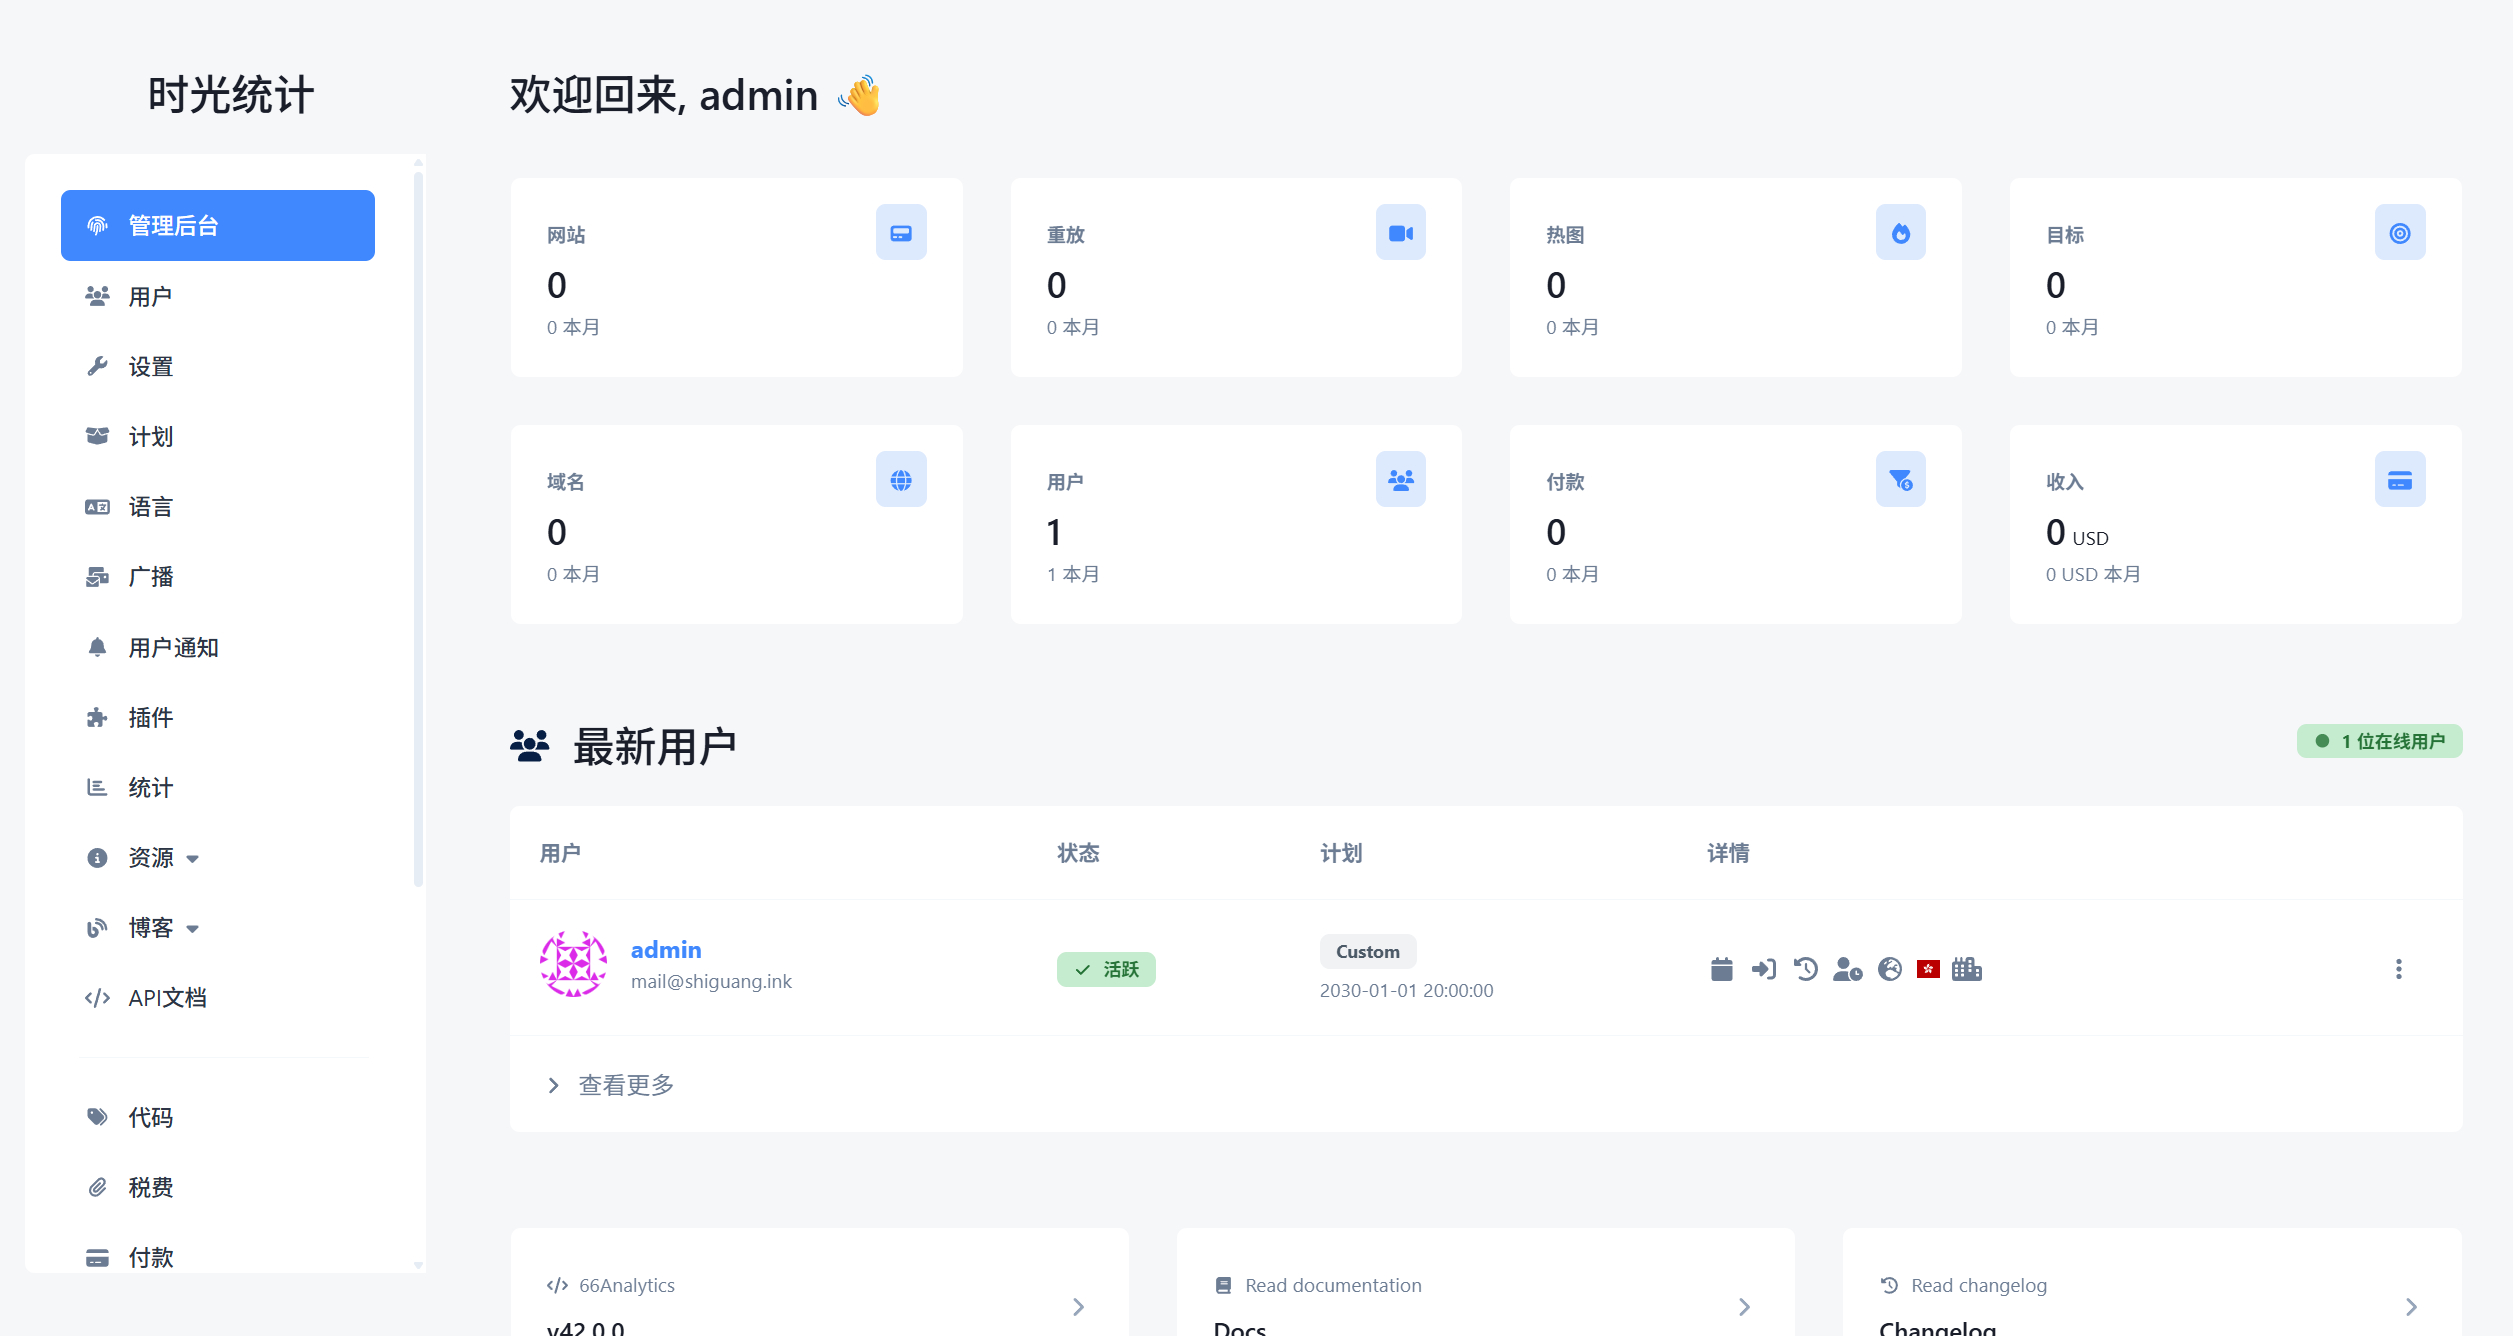This screenshot has height=1336, width=2513.
Task: Click the login arrow icon in details
Action: tap(1763, 969)
